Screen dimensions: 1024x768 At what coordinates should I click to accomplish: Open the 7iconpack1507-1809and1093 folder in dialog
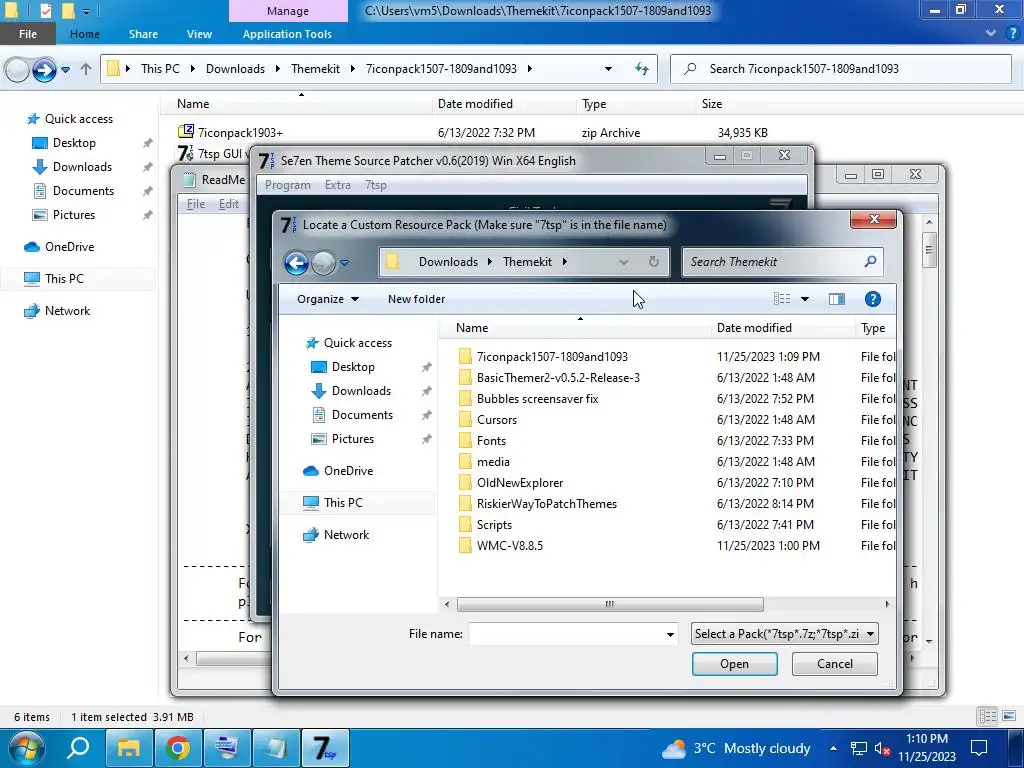[x=552, y=357]
